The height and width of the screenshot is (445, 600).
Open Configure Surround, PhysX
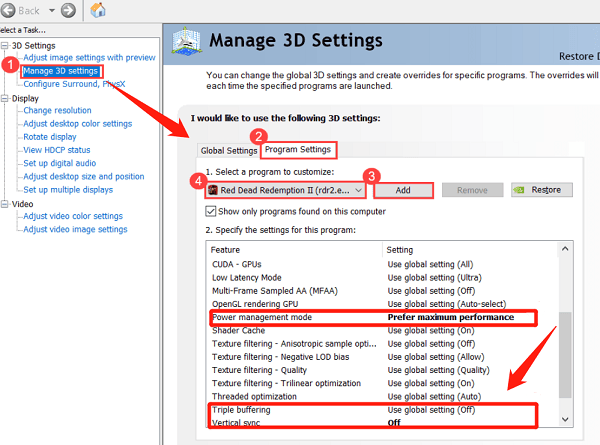click(x=74, y=84)
